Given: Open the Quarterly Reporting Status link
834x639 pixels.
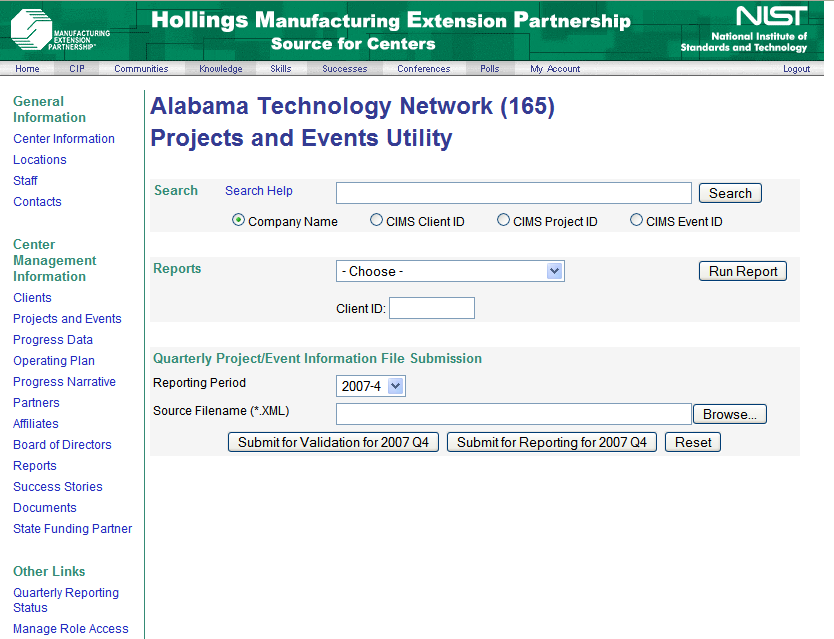Looking at the screenshot, I should [66, 600].
